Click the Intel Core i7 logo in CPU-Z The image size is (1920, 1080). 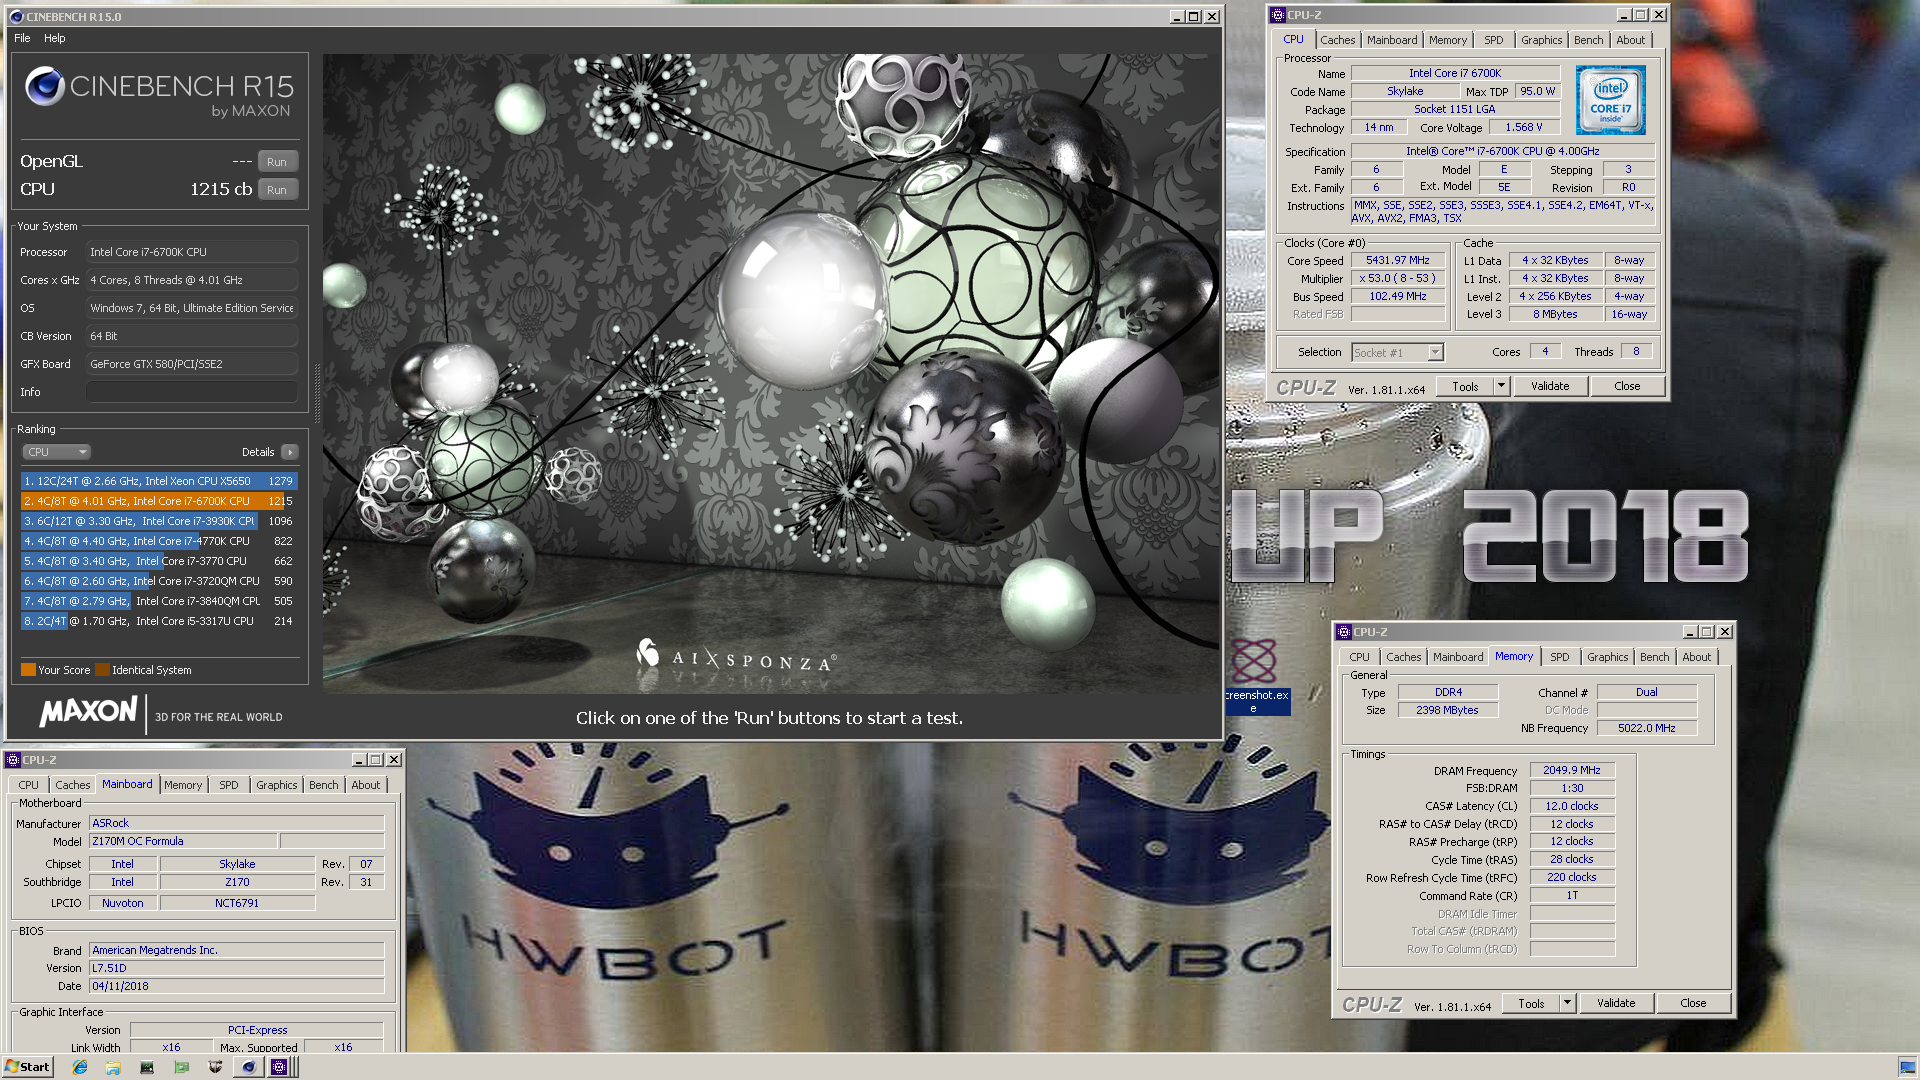click(1610, 100)
